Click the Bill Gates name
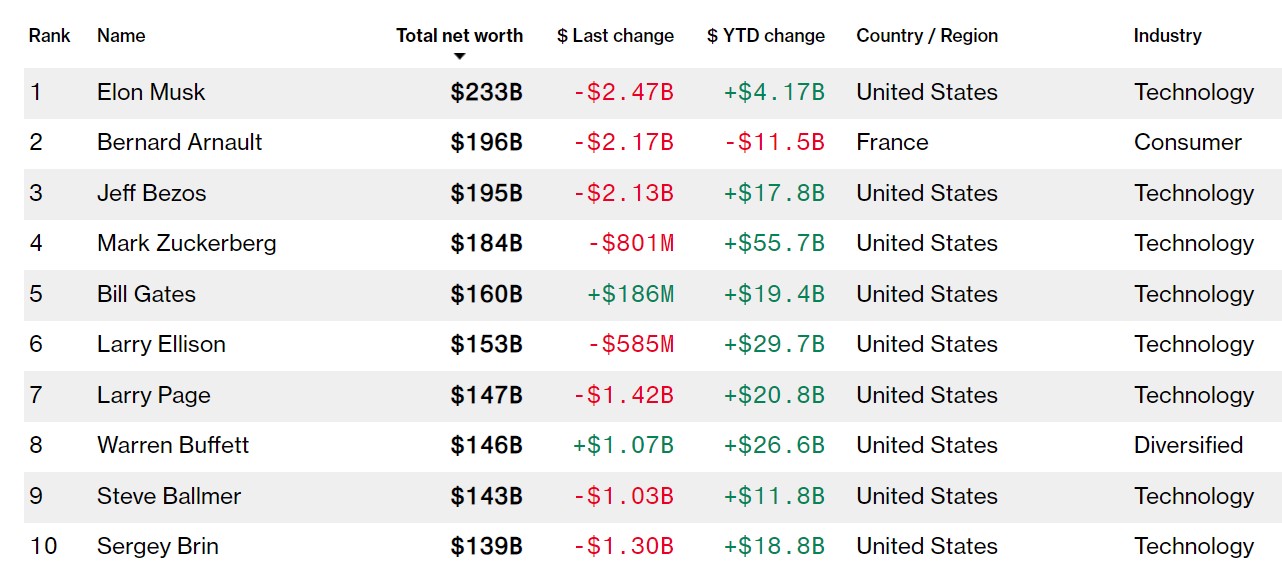This screenshot has height=563, width=1282. 146,295
